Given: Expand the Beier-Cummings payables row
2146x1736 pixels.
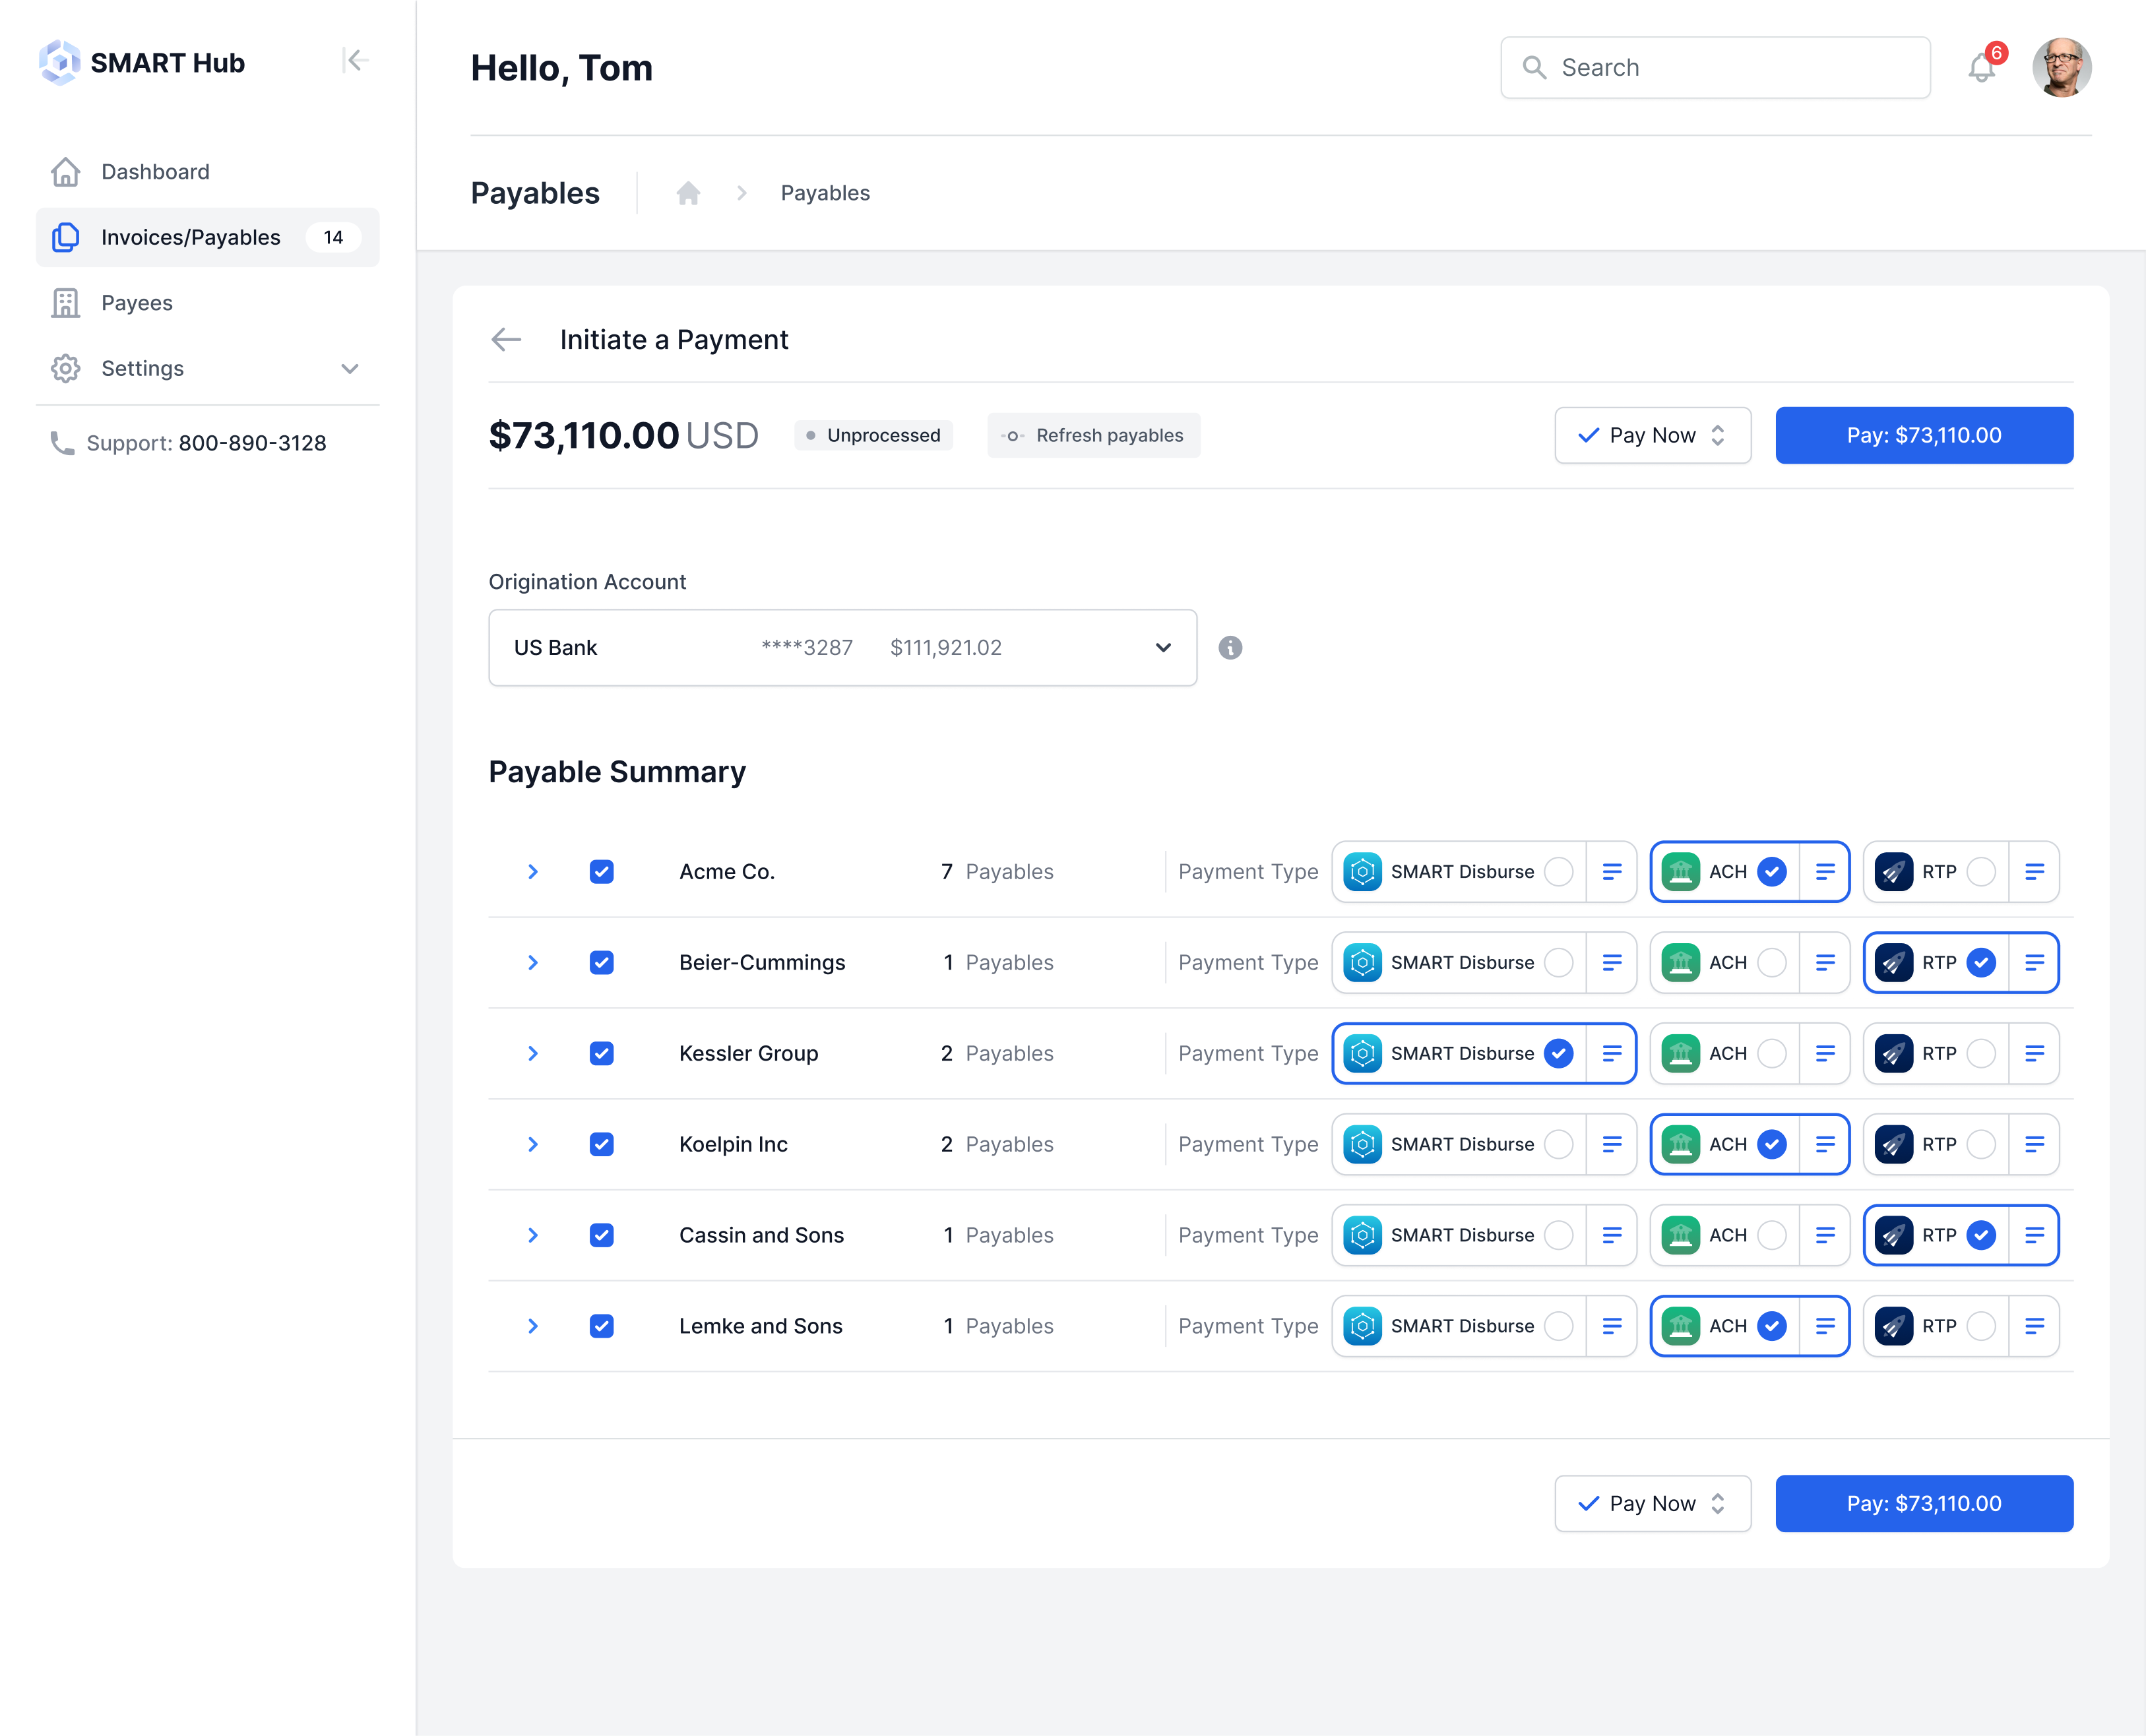Looking at the screenshot, I should pos(533,963).
